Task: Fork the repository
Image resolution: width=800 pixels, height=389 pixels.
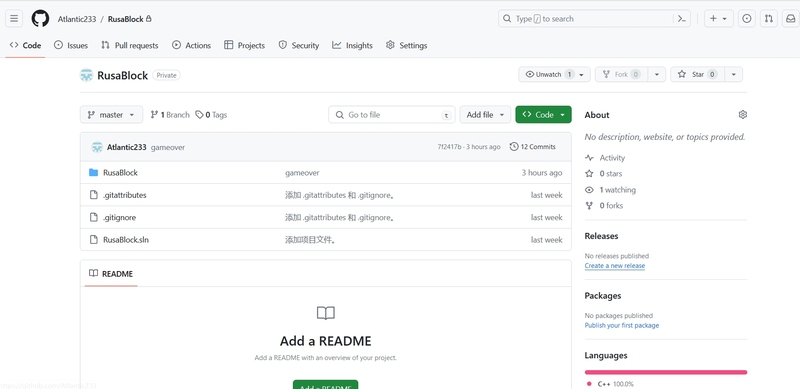Action: (x=621, y=75)
